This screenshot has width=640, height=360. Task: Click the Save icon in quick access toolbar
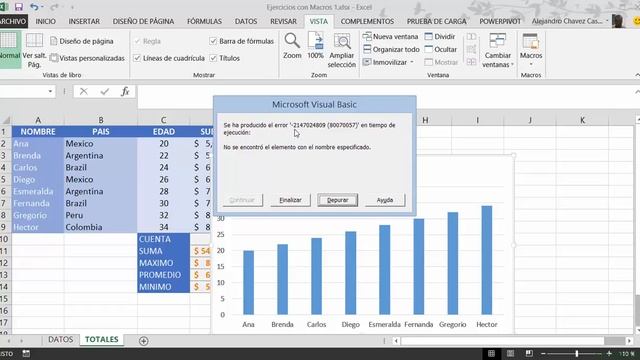(x=19, y=7)
